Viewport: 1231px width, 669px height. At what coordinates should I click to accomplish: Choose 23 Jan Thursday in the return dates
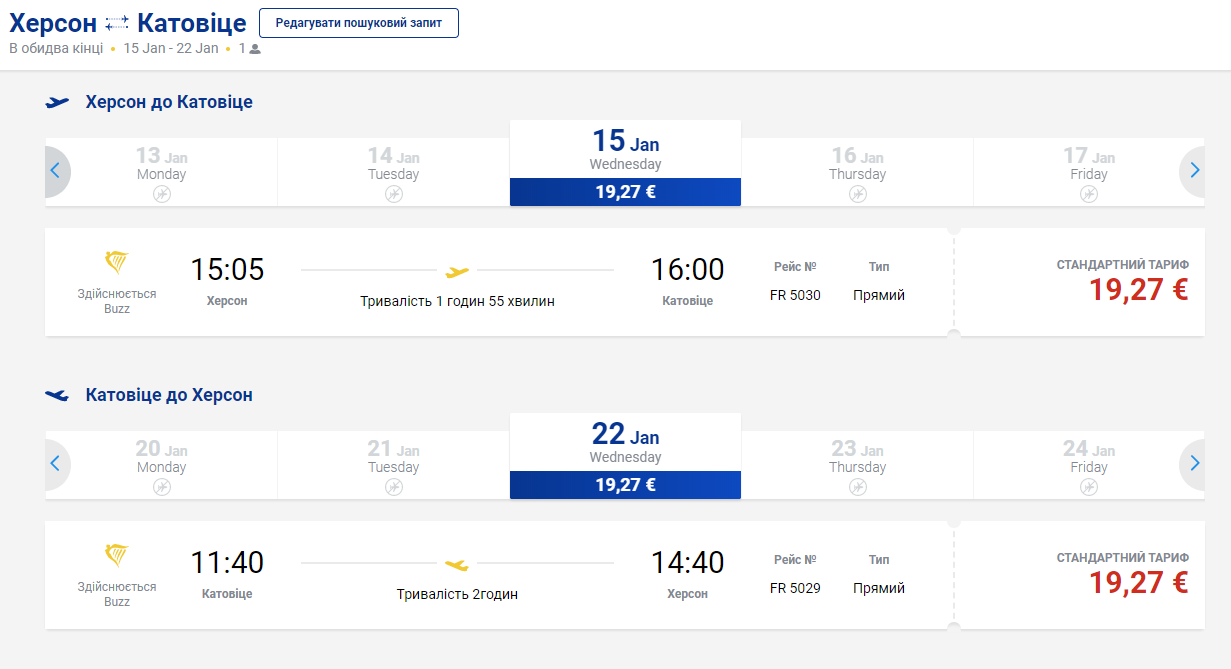pos(857,466)
